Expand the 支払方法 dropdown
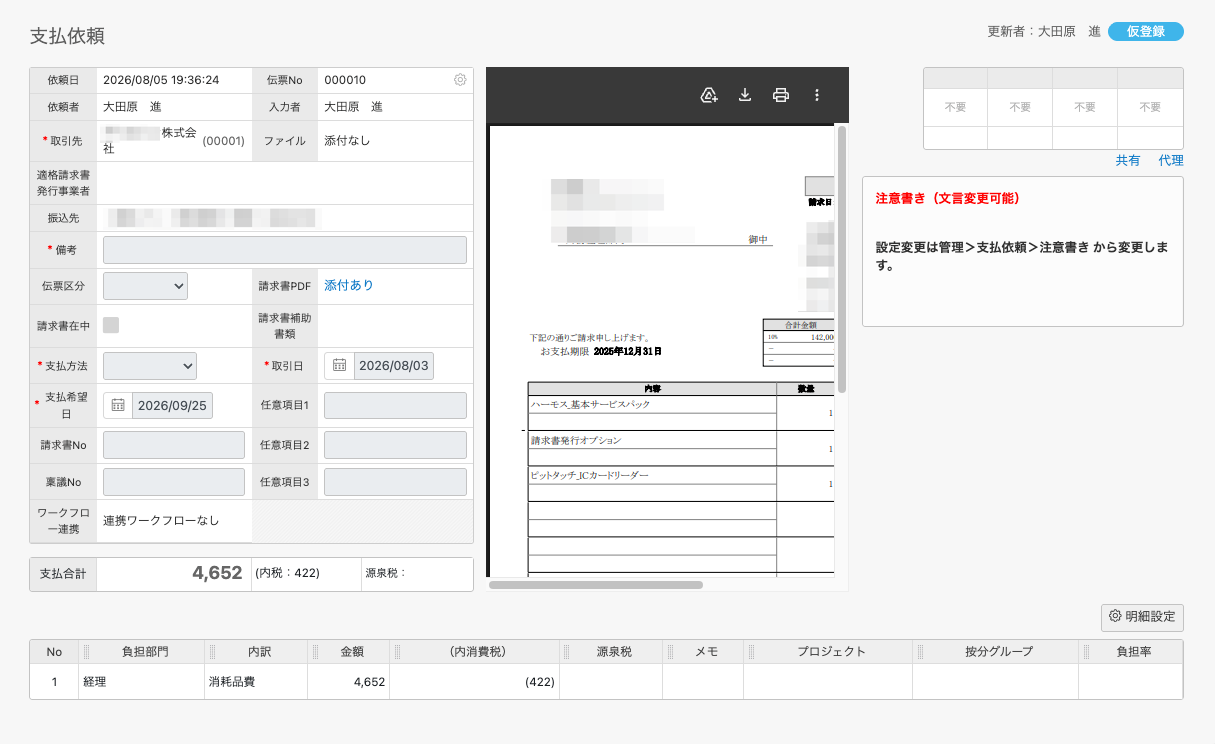 tap(150, 366)
